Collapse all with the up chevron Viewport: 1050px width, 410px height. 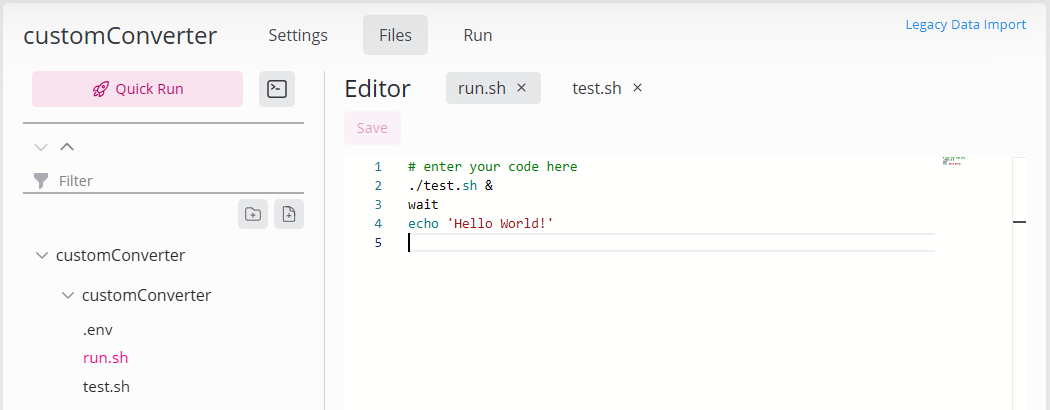pos(67,147)
